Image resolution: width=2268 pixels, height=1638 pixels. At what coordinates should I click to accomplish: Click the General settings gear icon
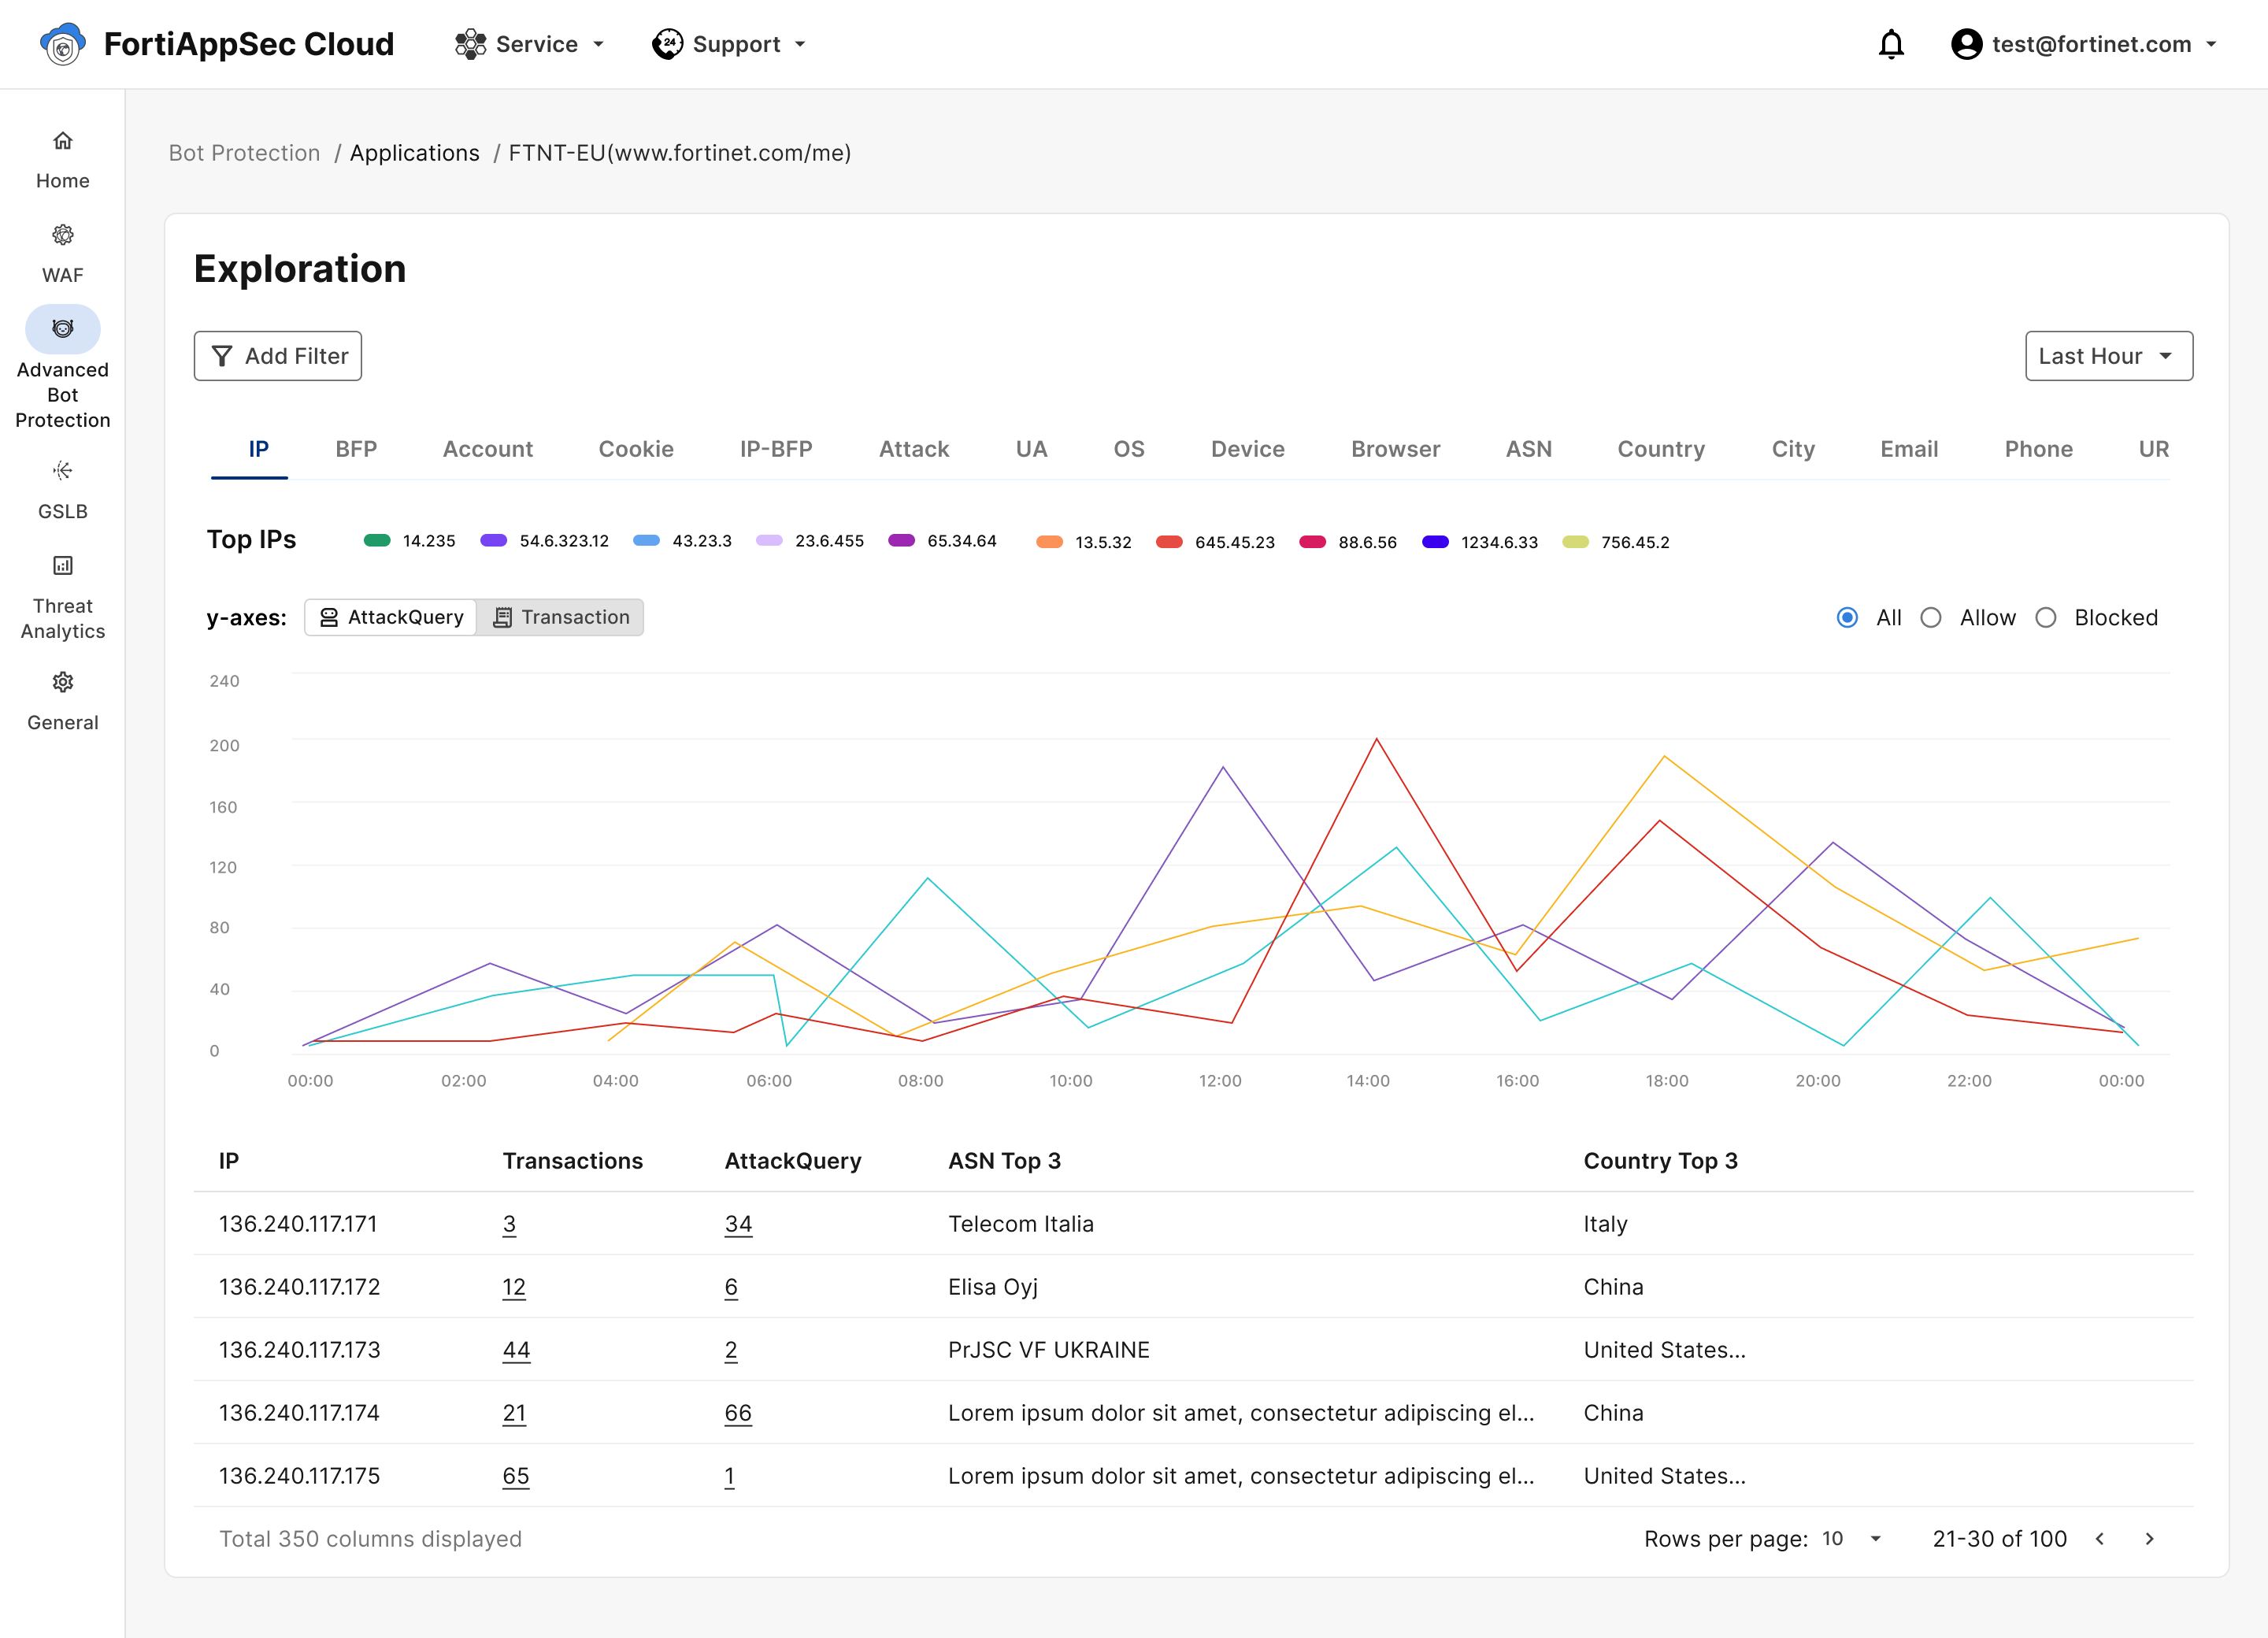coord(62,682)
